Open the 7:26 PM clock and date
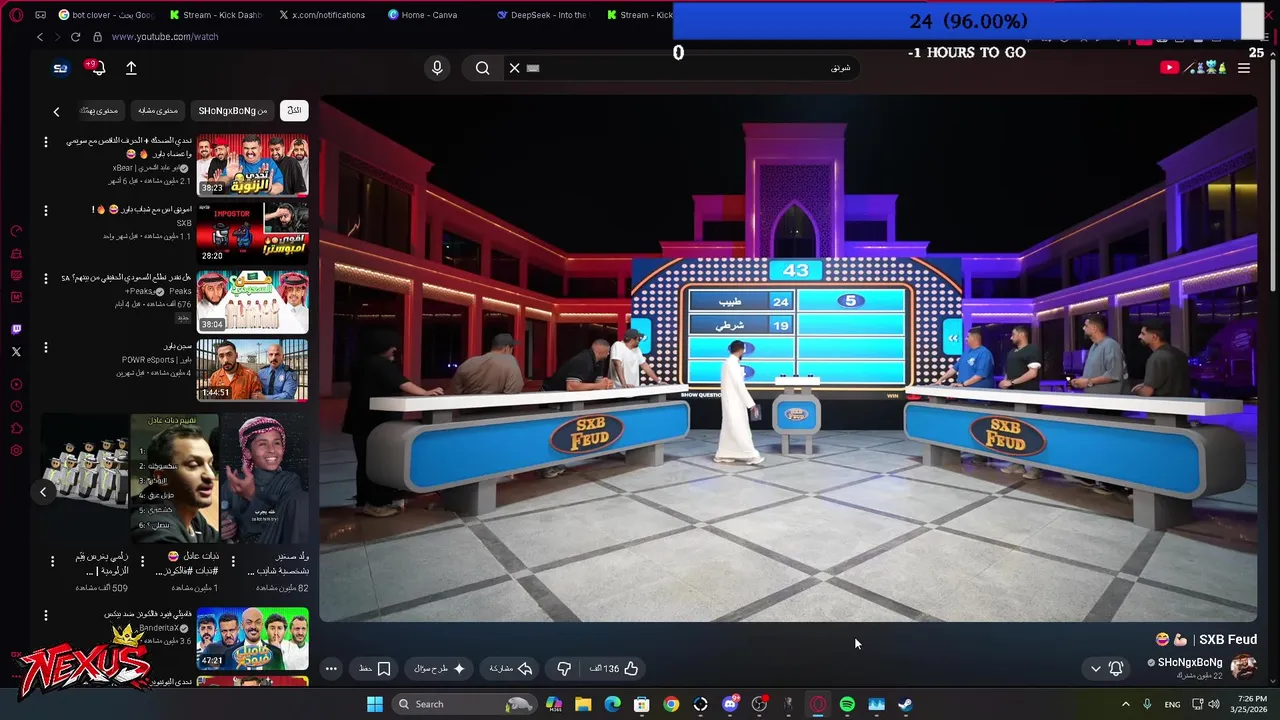 tap(1251, 704)
